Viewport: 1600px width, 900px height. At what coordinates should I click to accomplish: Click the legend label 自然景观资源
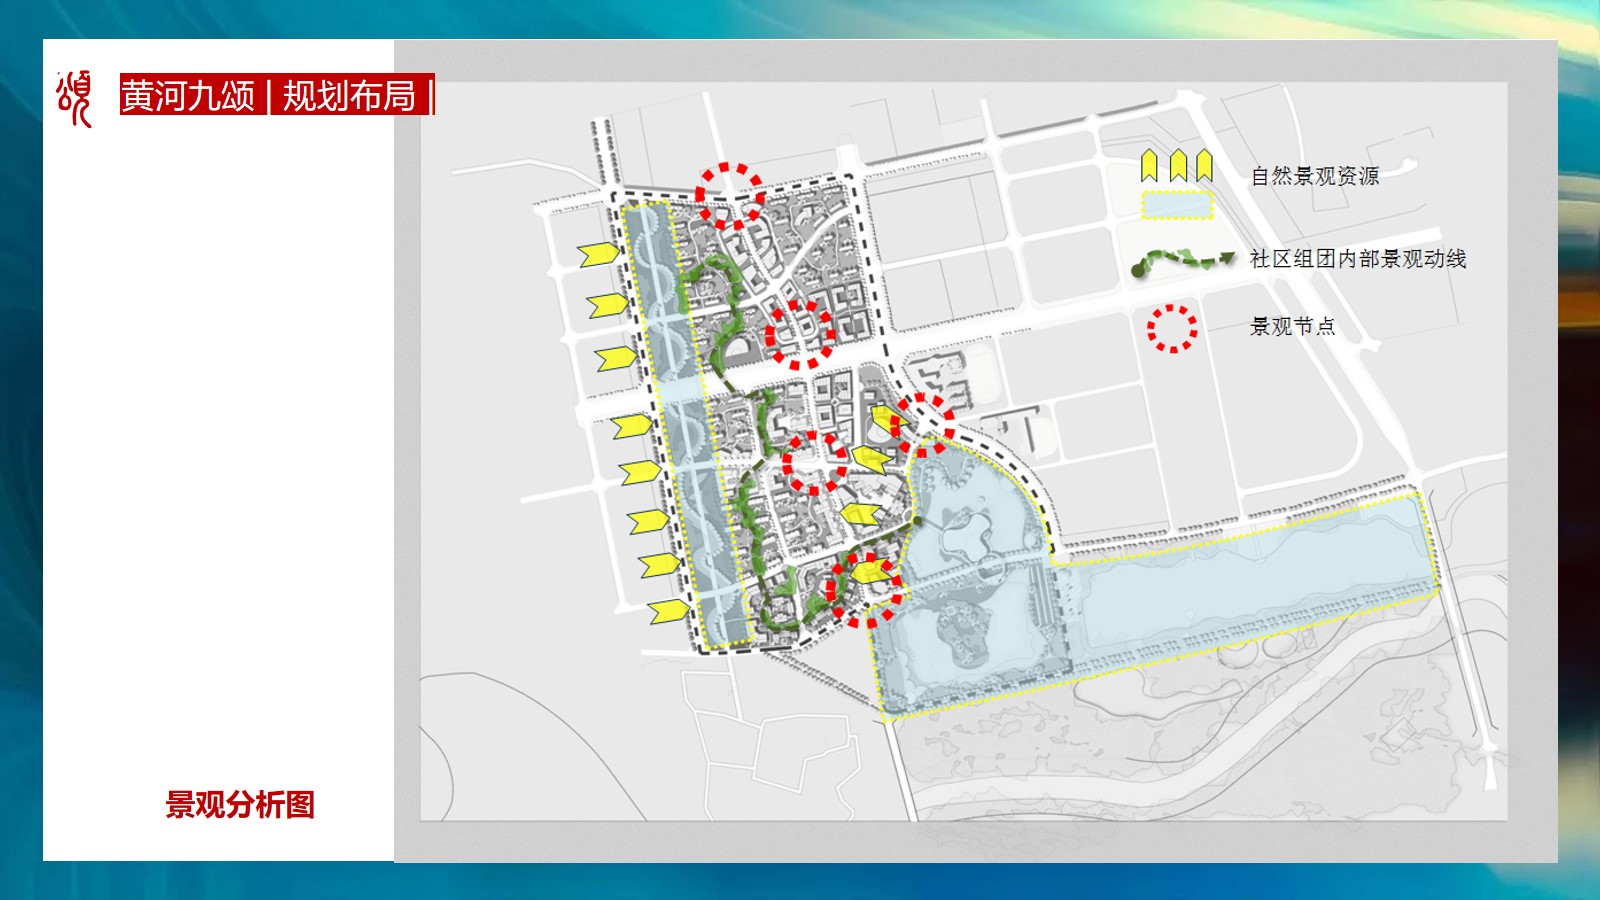point(1315,176)
